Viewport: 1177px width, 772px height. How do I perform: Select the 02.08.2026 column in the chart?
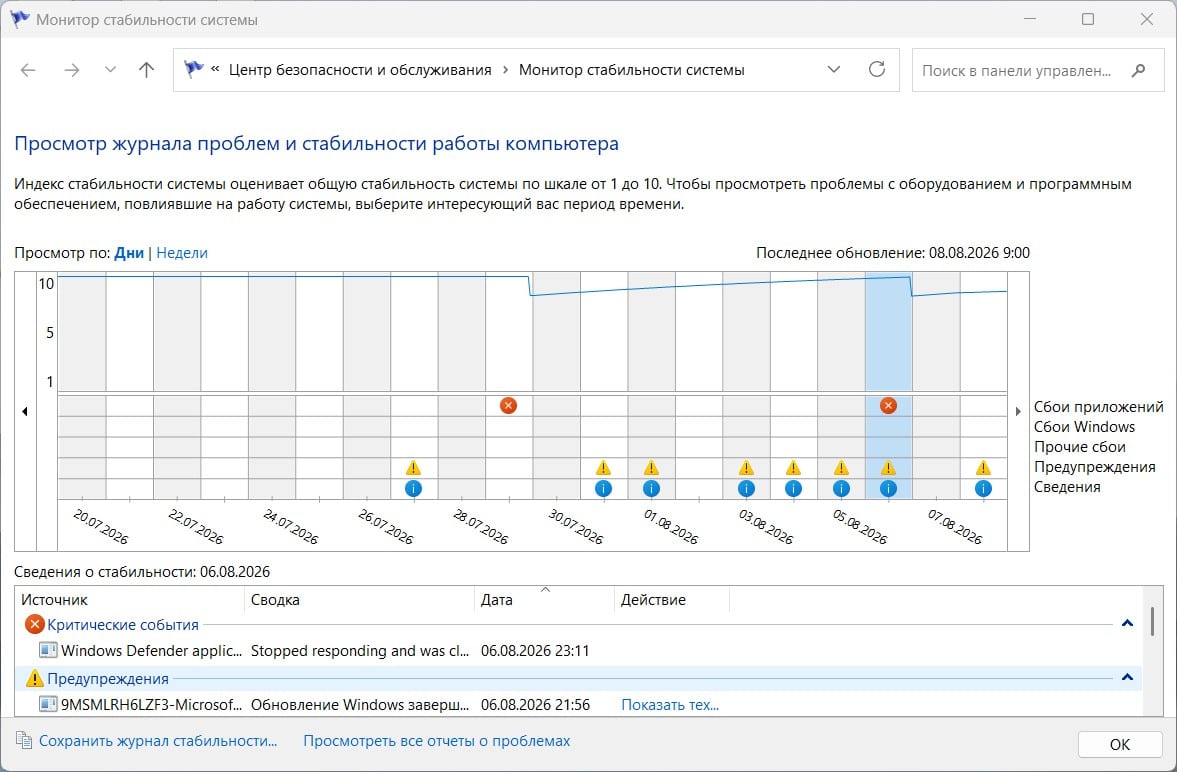[x=699, y=385]
